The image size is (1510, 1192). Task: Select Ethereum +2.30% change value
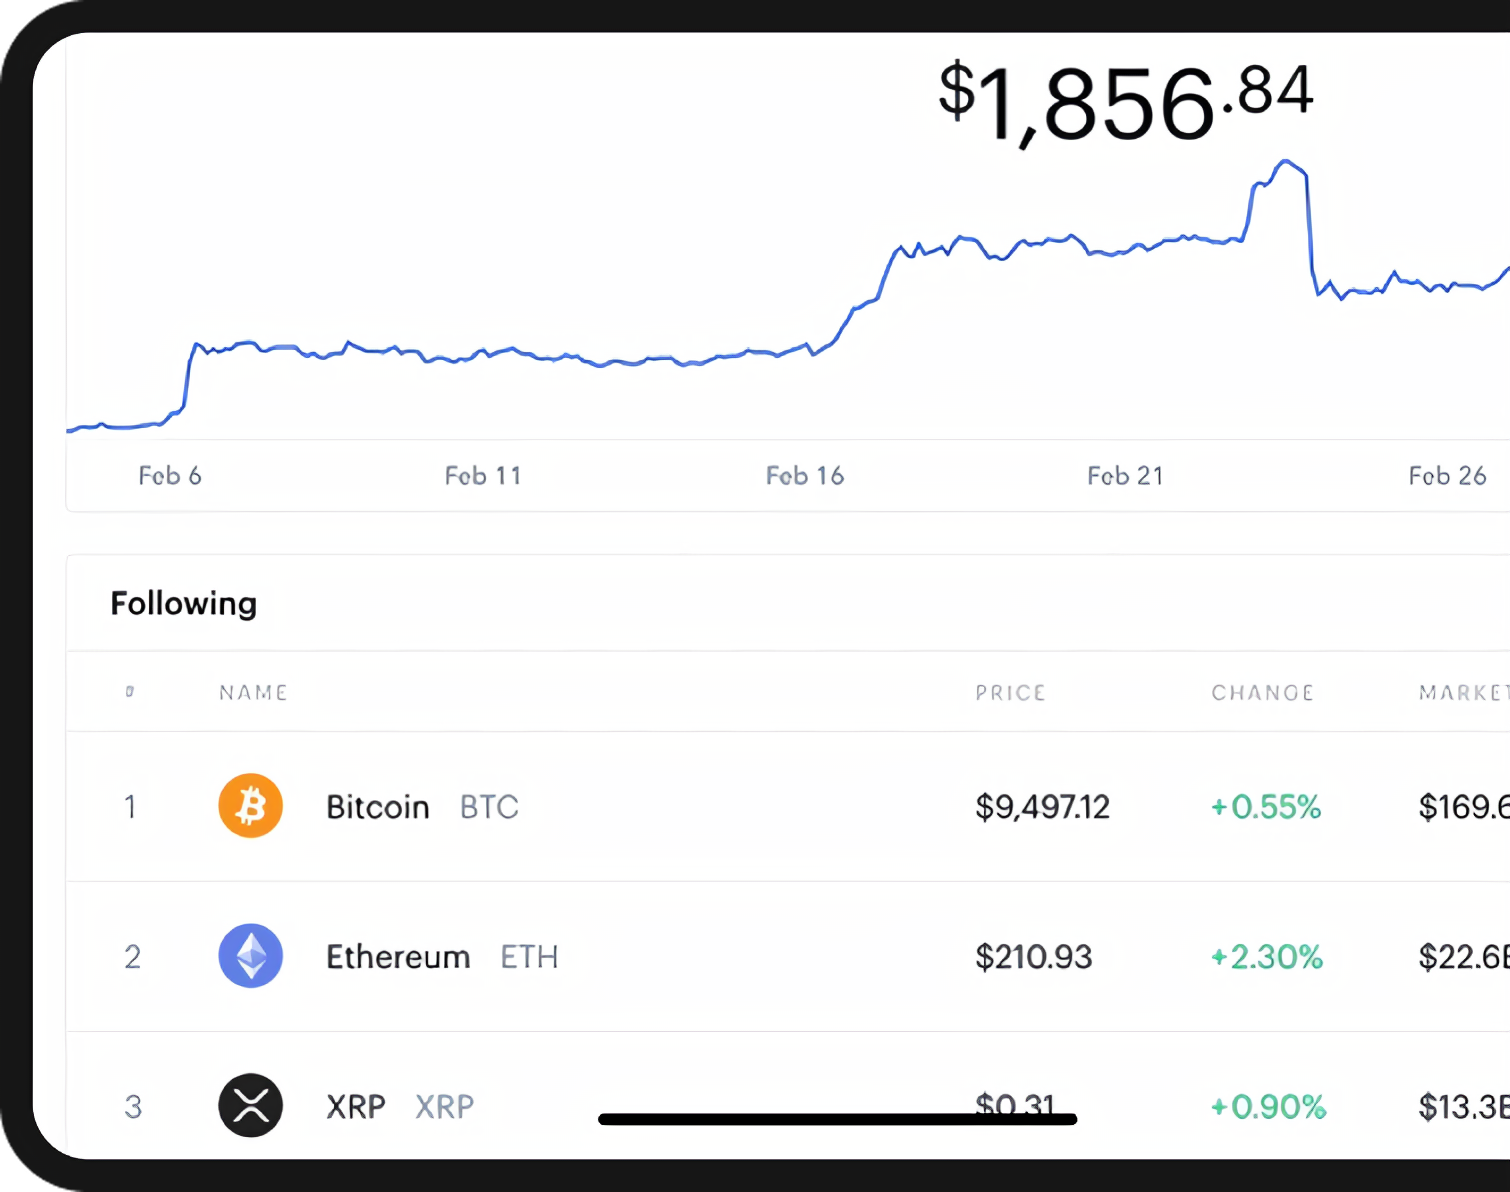pos(1266,957)
